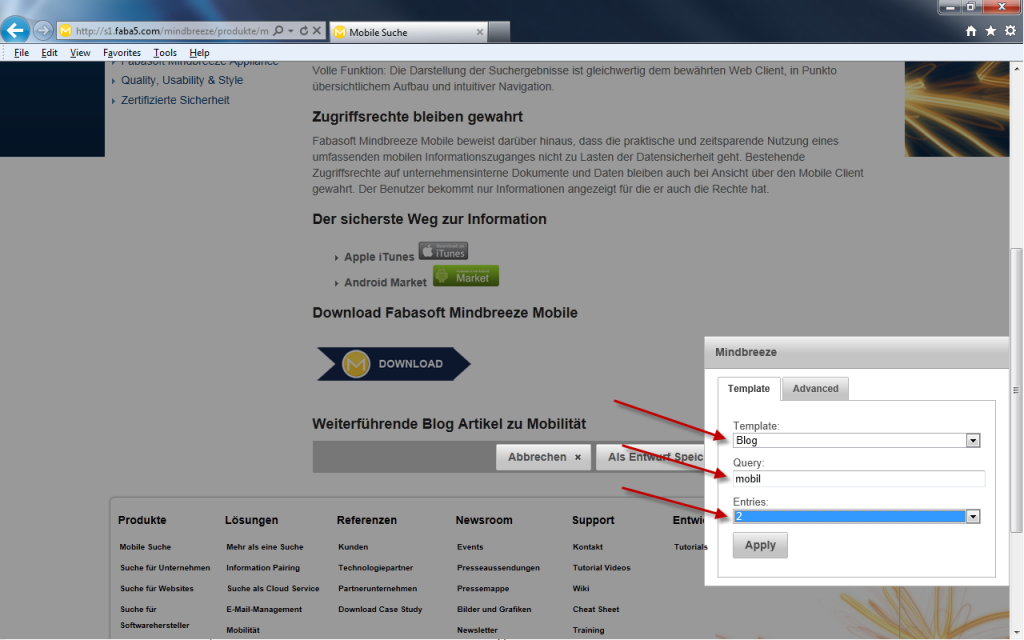The height and width of the screenshot is (640, 1024).
Task: Click the Query field containing mobil
Action: (858, 479)
